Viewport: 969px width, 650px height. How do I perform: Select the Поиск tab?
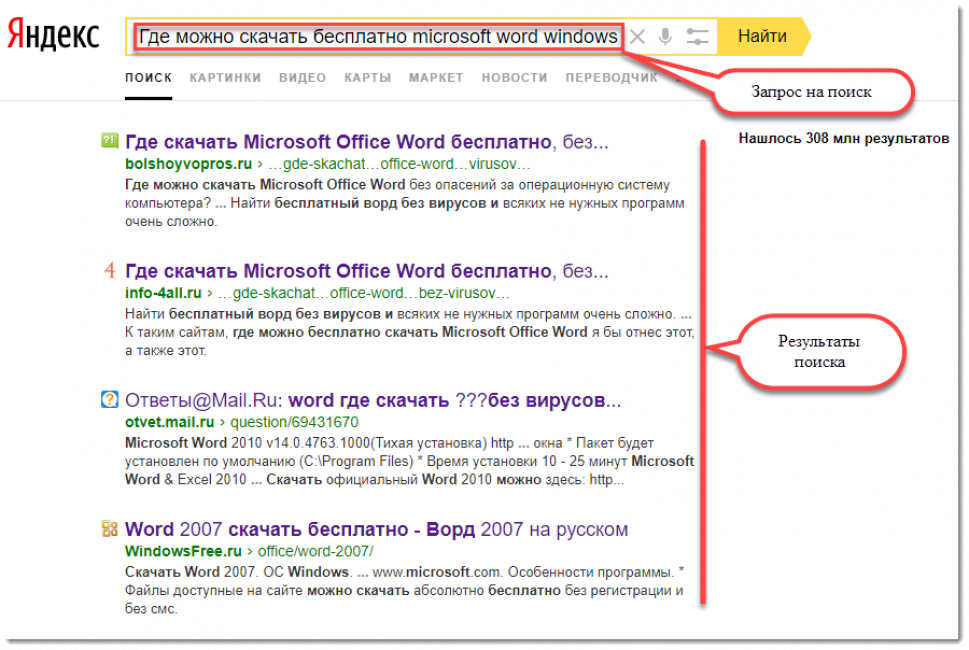coord(148,78)
